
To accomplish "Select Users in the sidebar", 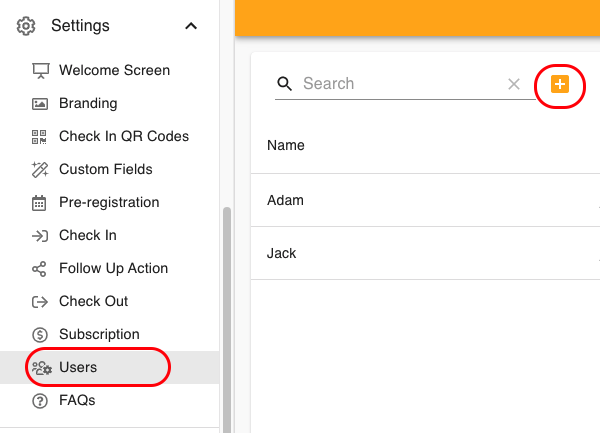I will click(x=78, y=368).
